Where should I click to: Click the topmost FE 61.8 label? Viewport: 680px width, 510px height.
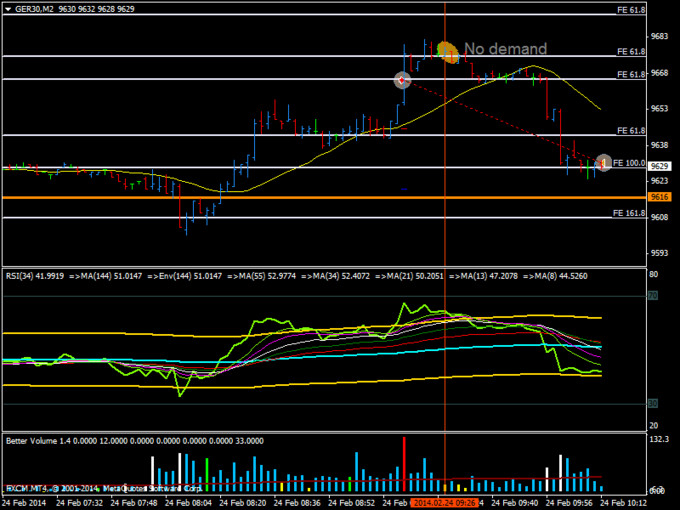[630, 9]
